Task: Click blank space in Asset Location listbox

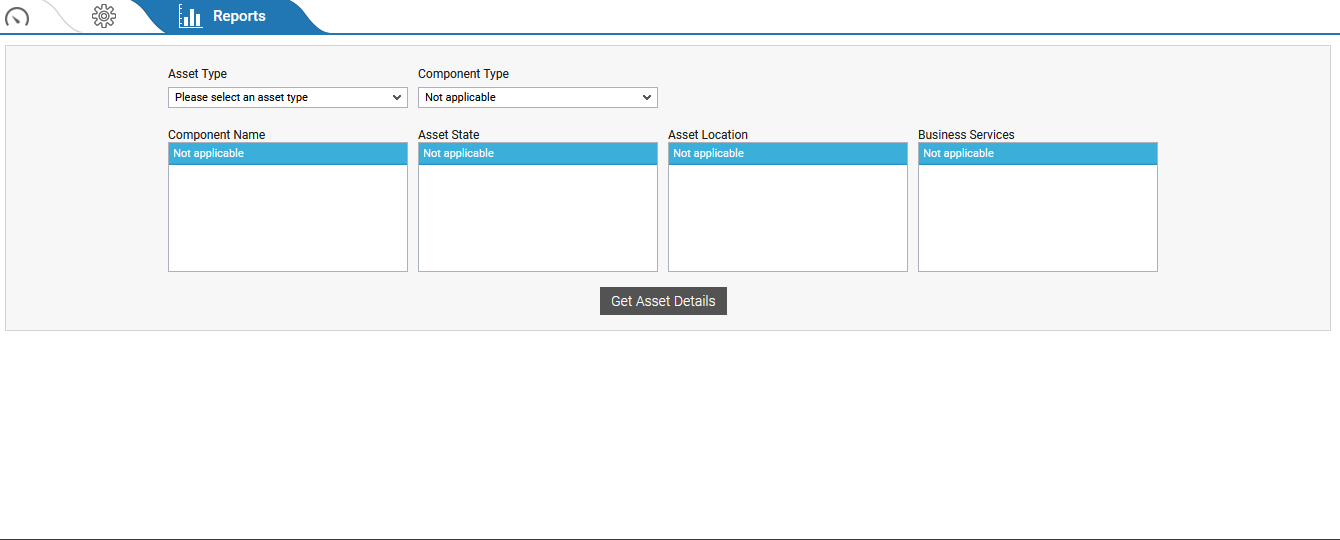Action: [788, 220]
